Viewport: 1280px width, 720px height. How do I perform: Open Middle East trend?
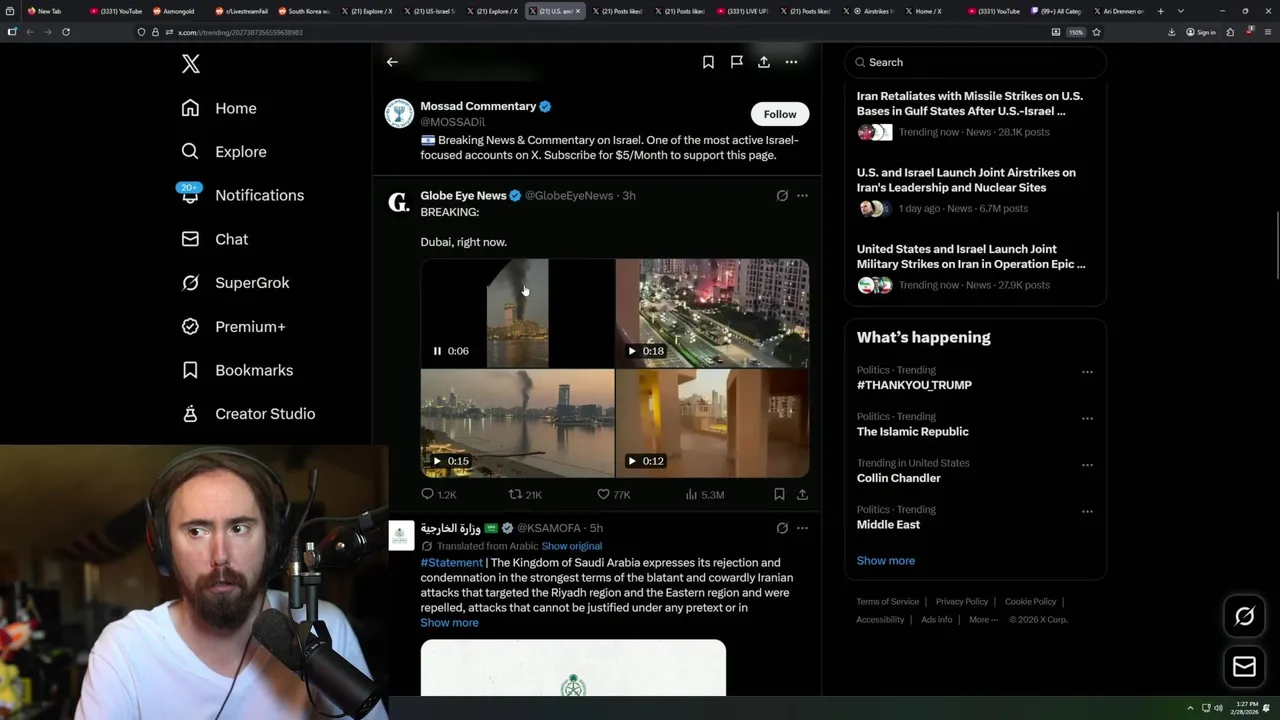tap(888, 525)
